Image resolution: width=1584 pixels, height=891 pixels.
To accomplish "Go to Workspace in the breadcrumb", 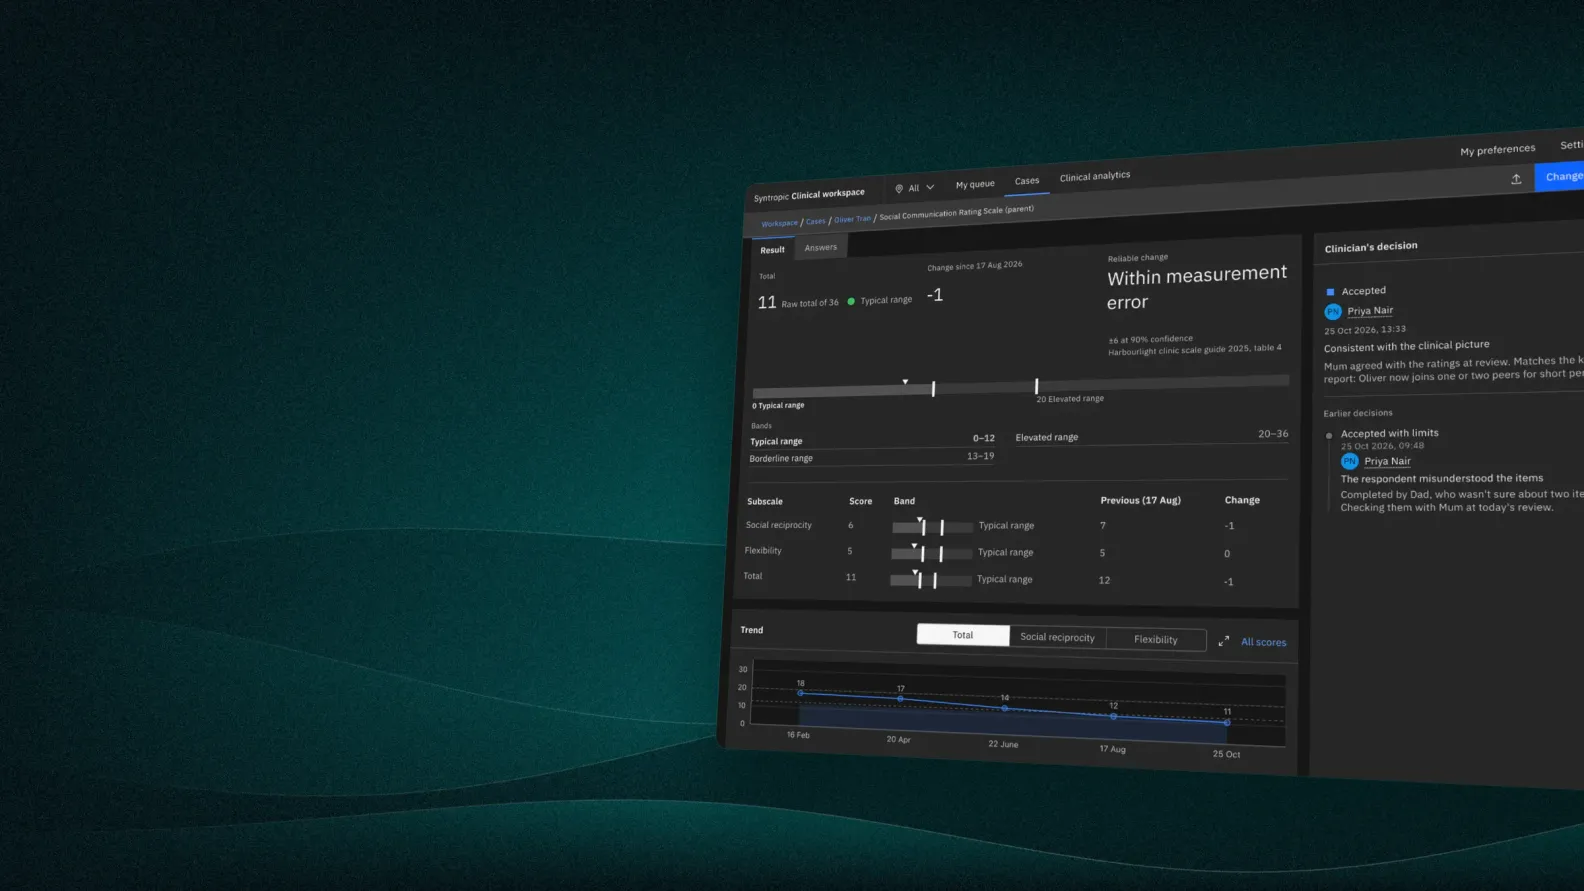I will coord(780,224).
